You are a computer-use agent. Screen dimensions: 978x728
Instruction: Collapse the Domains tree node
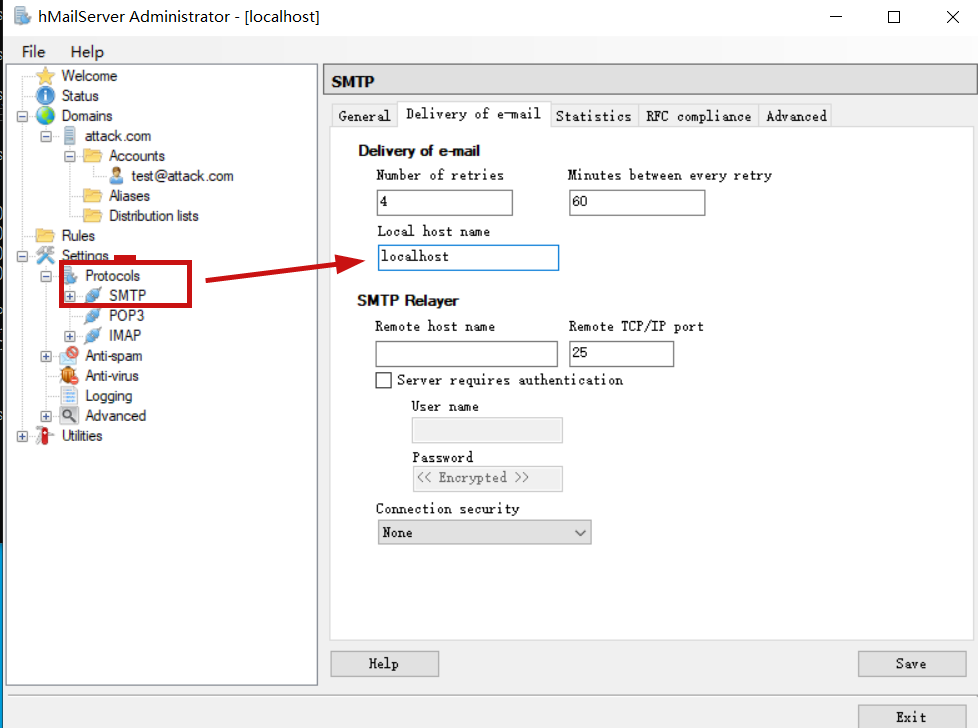pyautogui.click(x=22, y=116)
